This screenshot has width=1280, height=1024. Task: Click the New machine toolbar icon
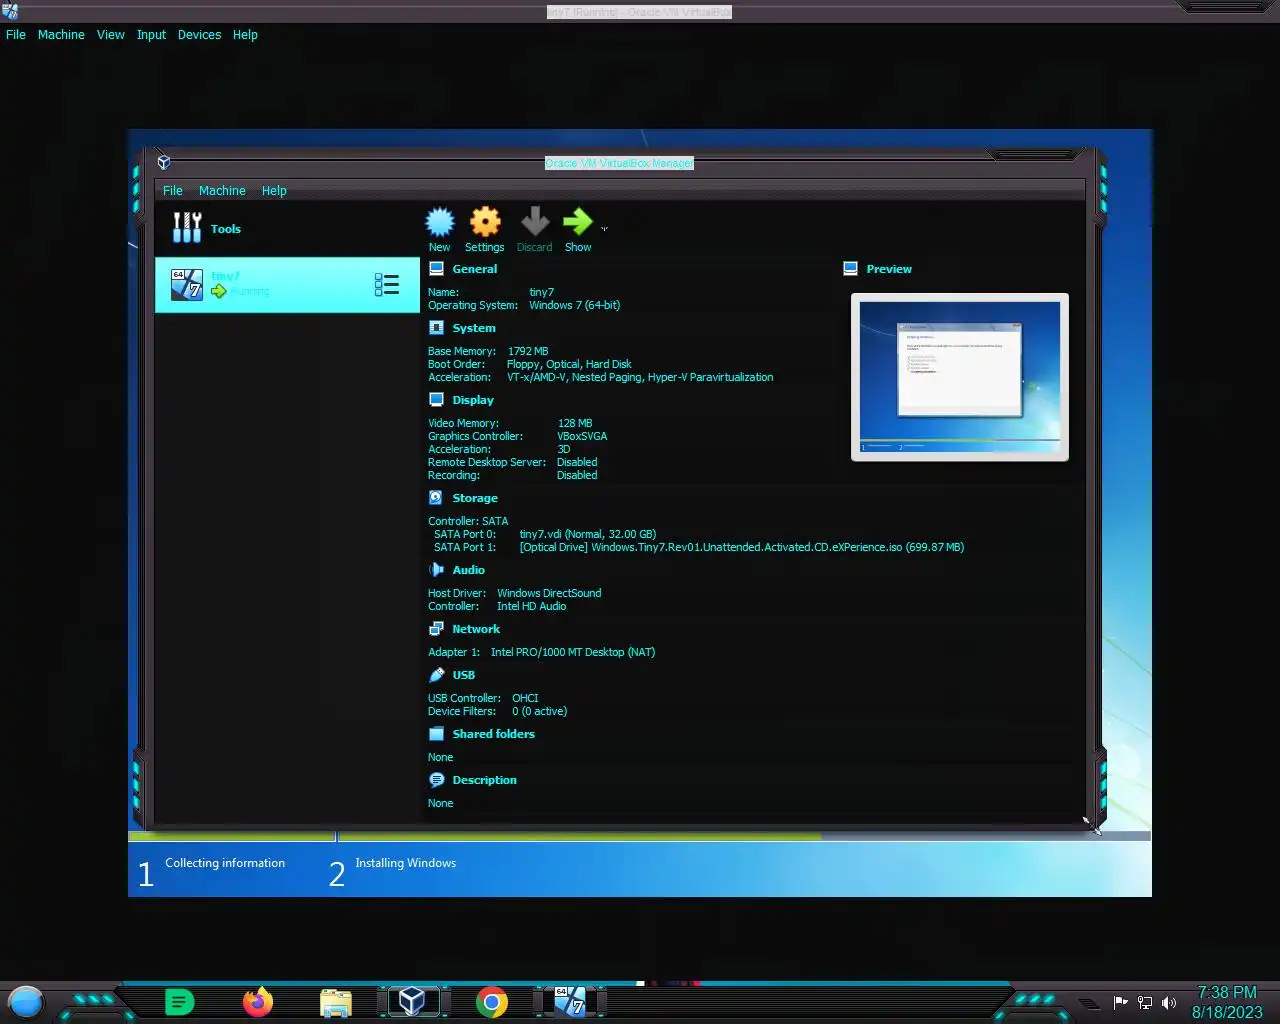tap(440, 222)
